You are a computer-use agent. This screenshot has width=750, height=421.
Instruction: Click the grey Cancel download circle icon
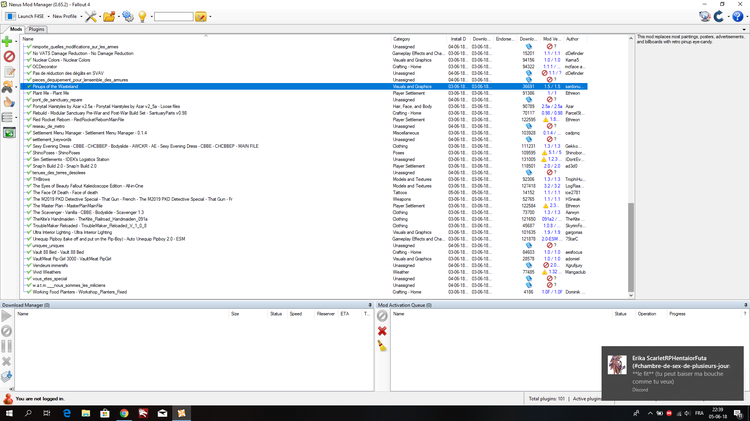pos(6,331)
